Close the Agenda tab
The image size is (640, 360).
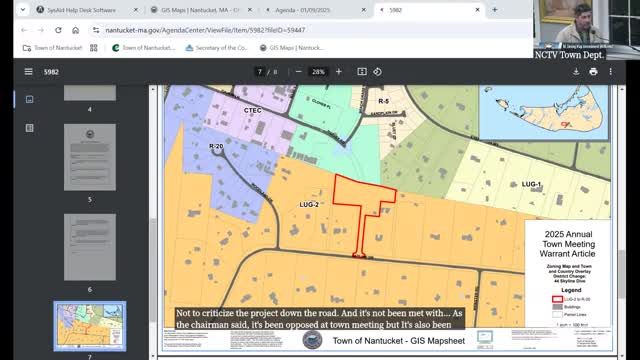pos(364,10)
